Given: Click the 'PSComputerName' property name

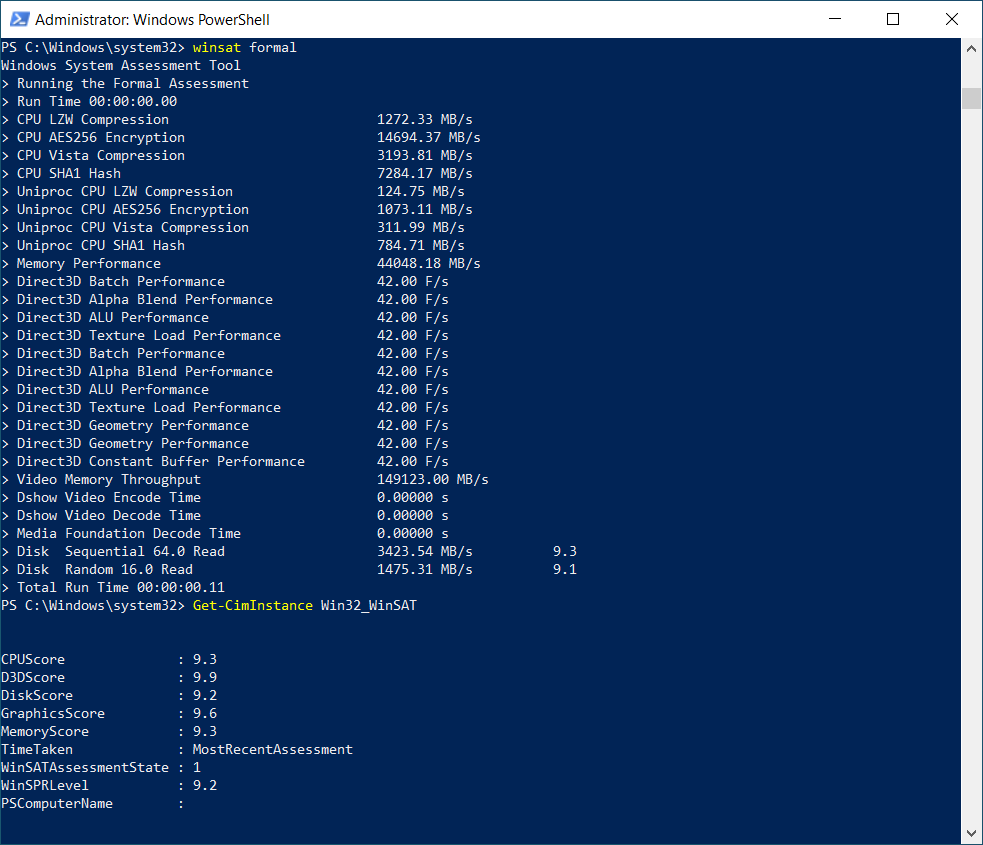Looking at the screenshot, I should click(56, 804).
